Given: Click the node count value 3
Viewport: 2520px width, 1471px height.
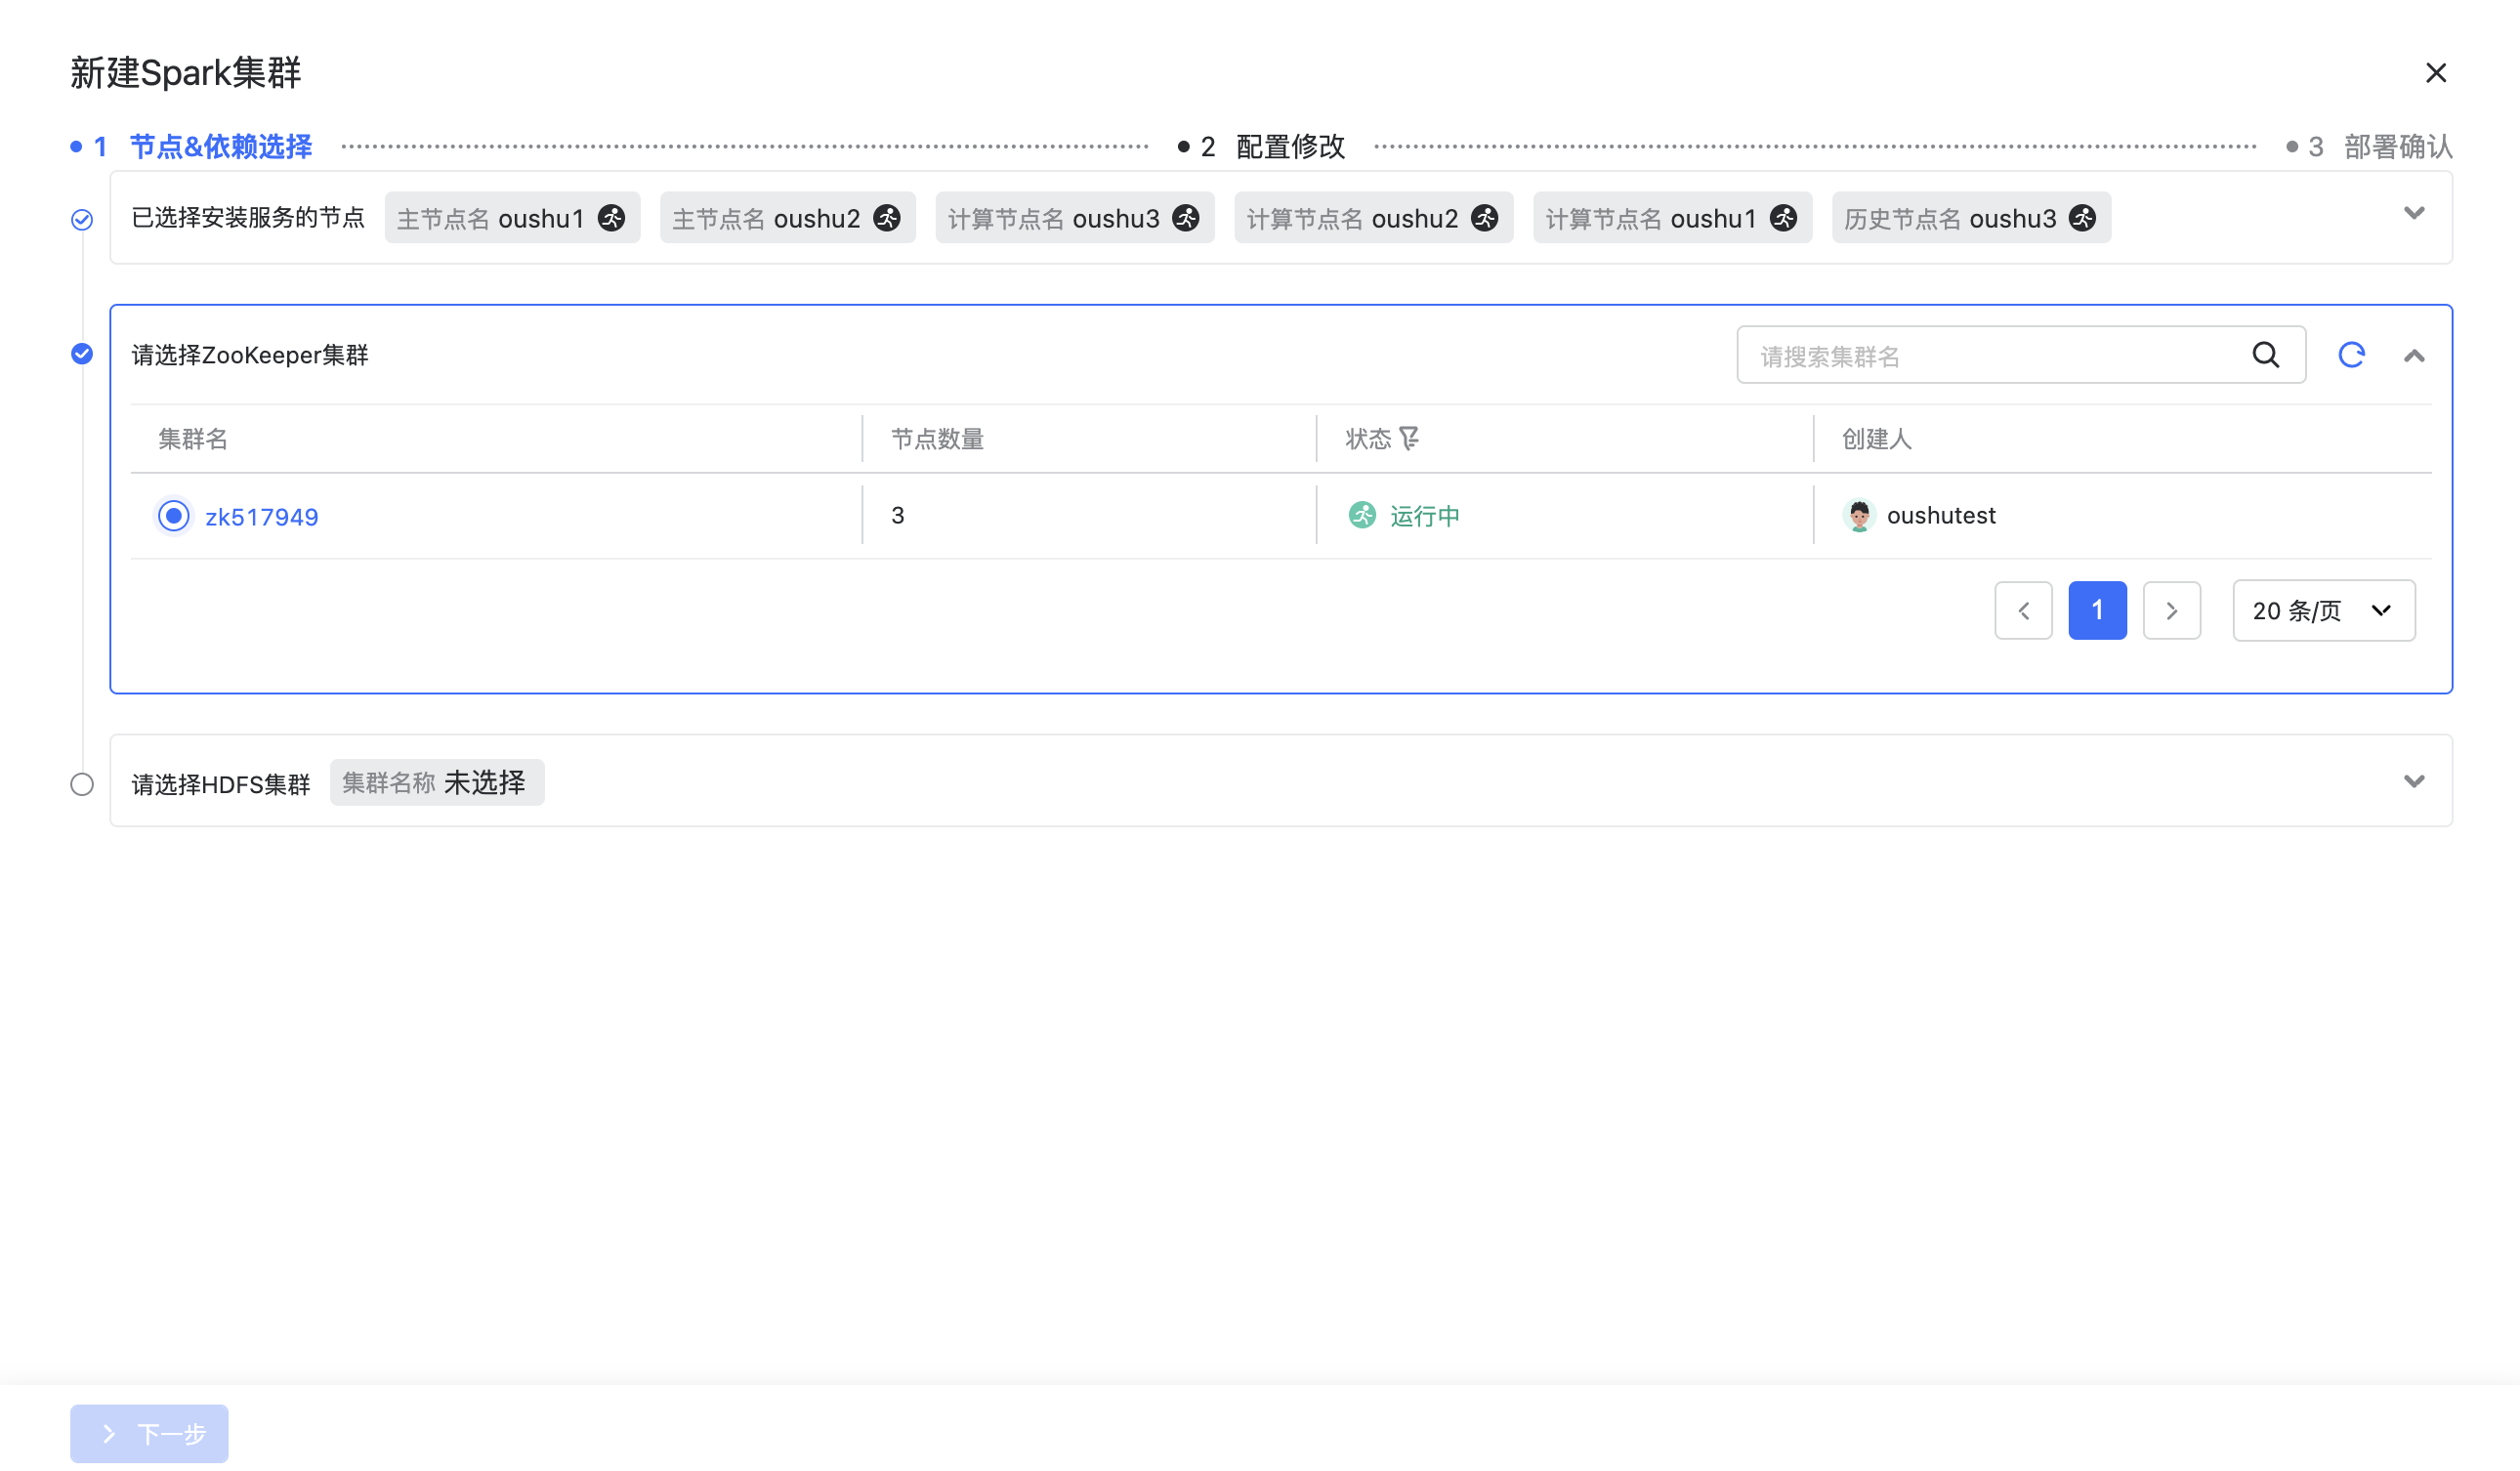Looking at the screenshot, I should [898, 515].
